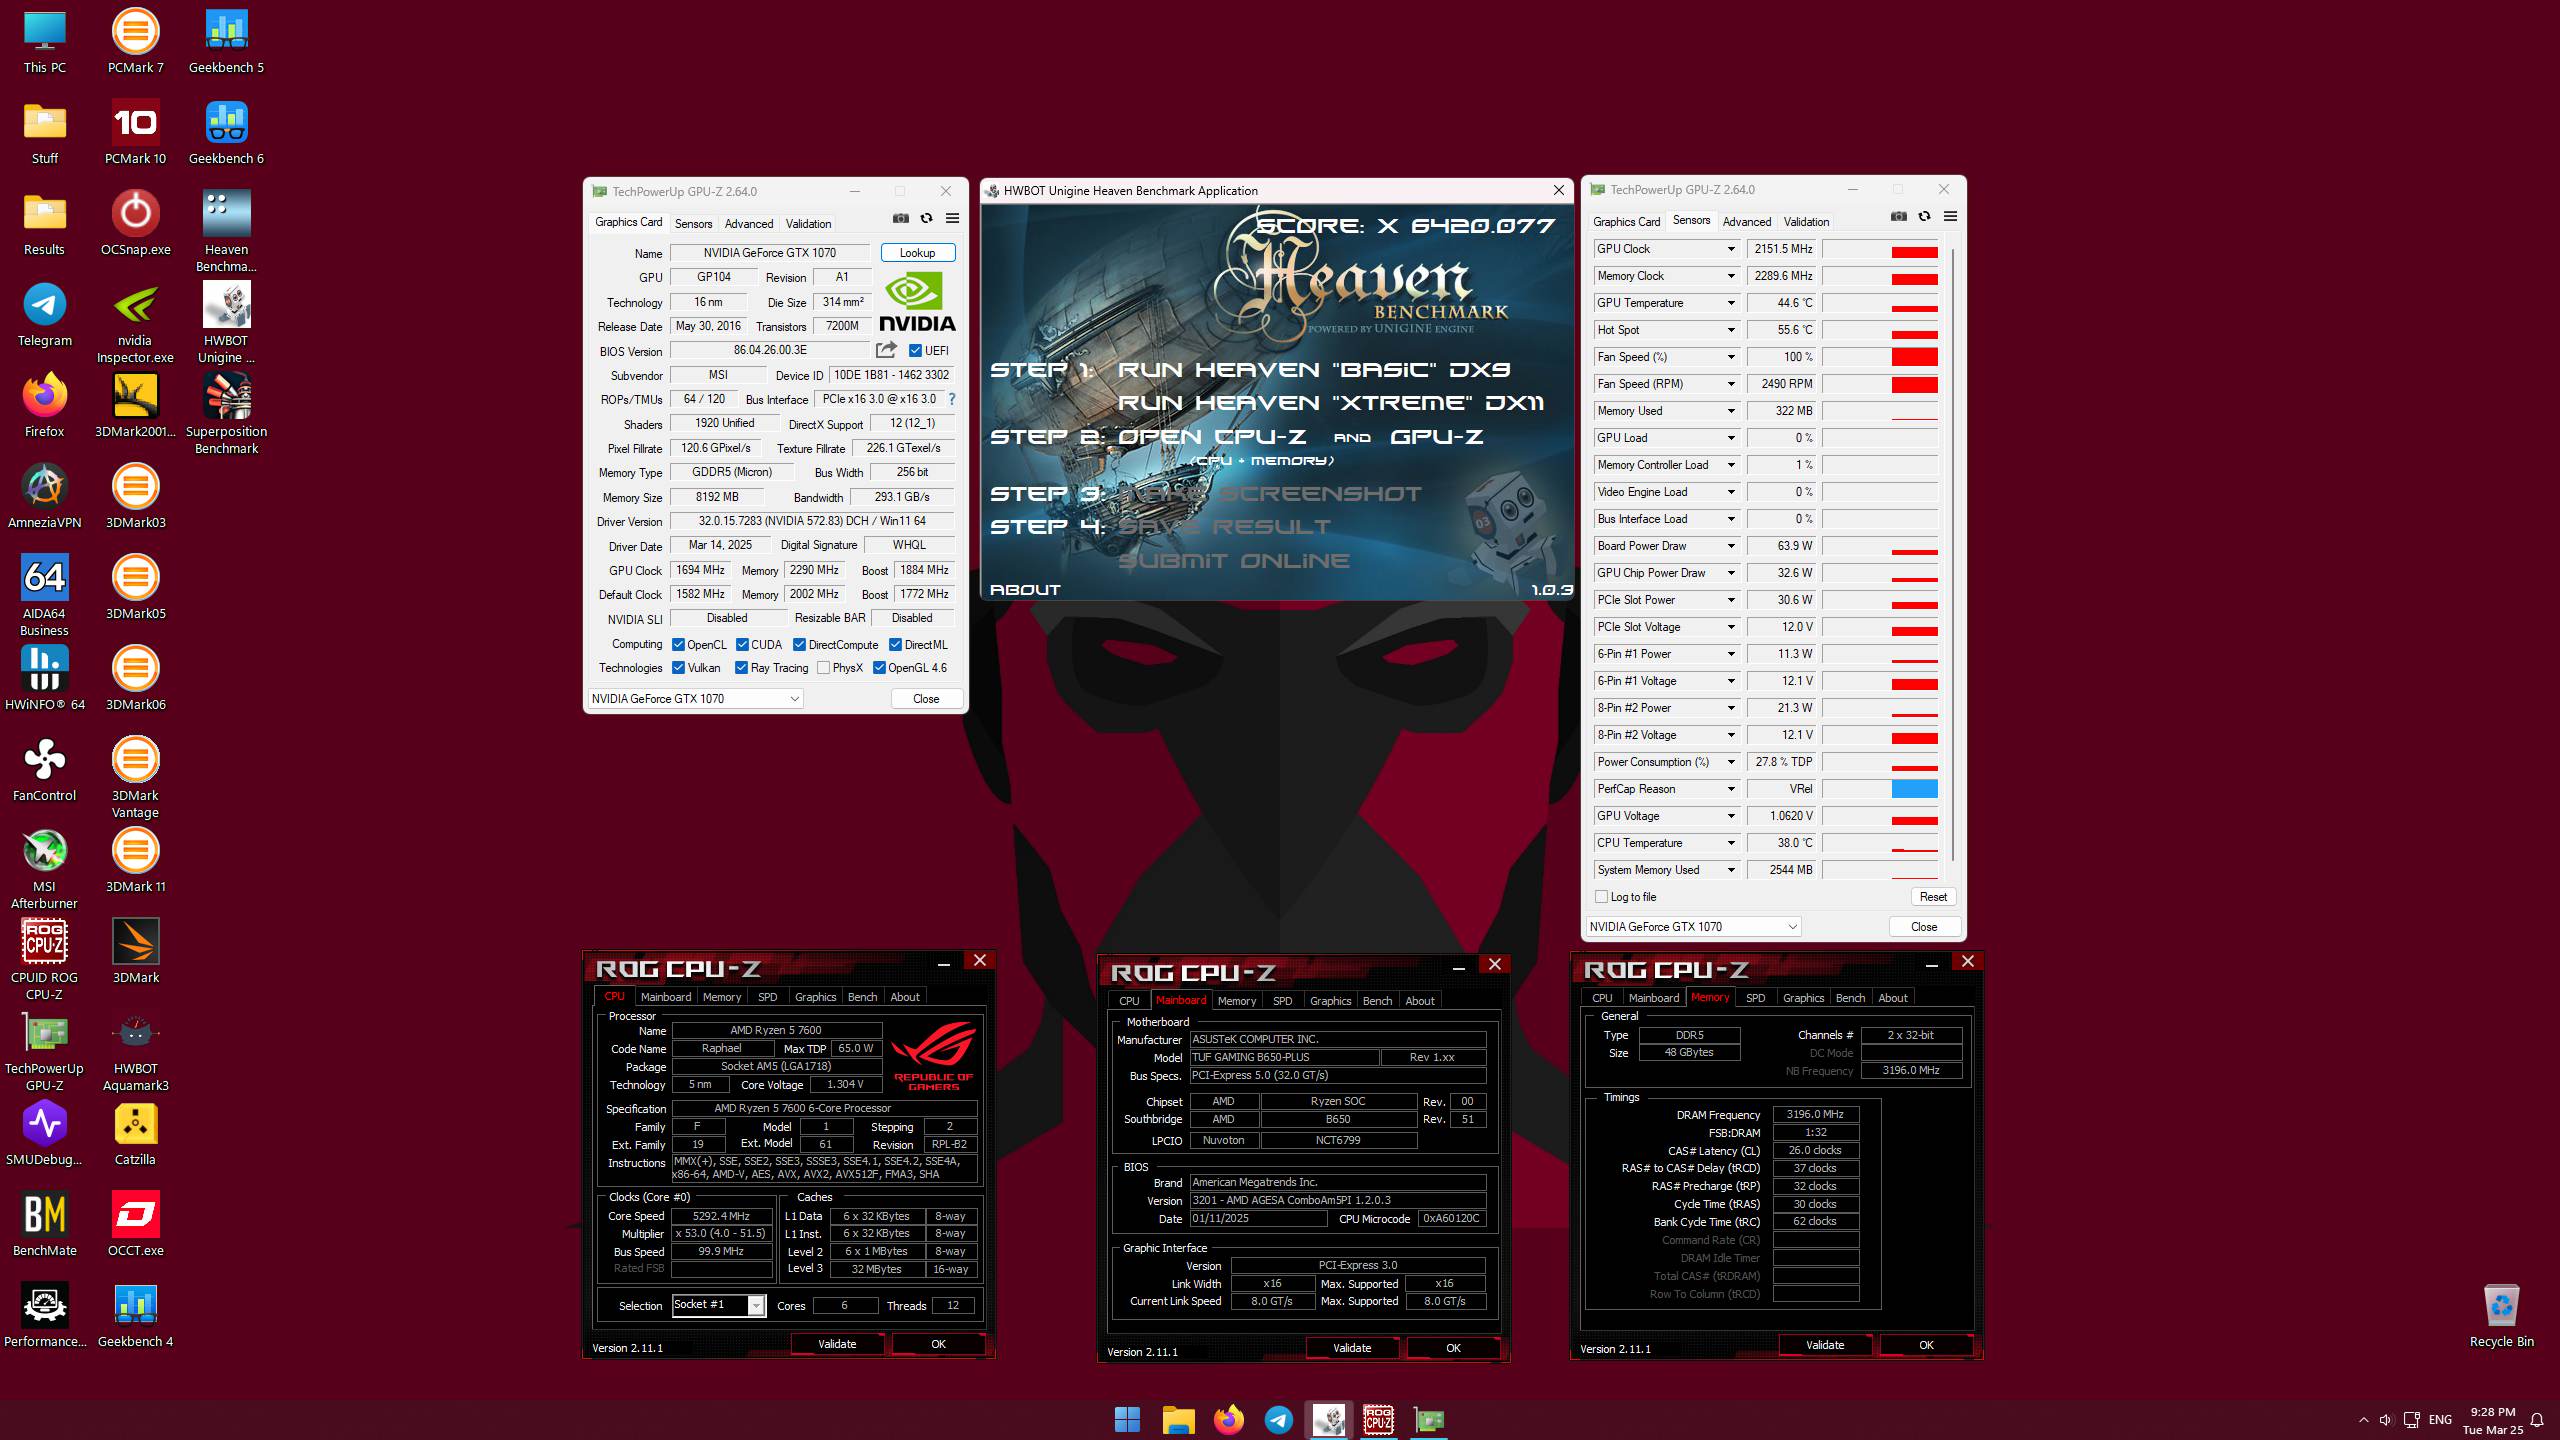The width and height of the screenshot is (2560, 1440).
Task: Click Reset button in GPU-Z Sensors
Action: pyautogui.click(x=1933, y=897)
